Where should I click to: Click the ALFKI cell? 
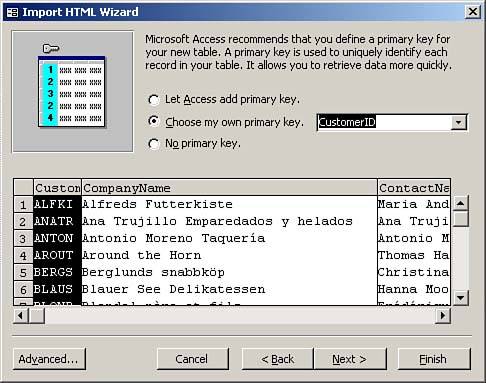pos(57,204)
